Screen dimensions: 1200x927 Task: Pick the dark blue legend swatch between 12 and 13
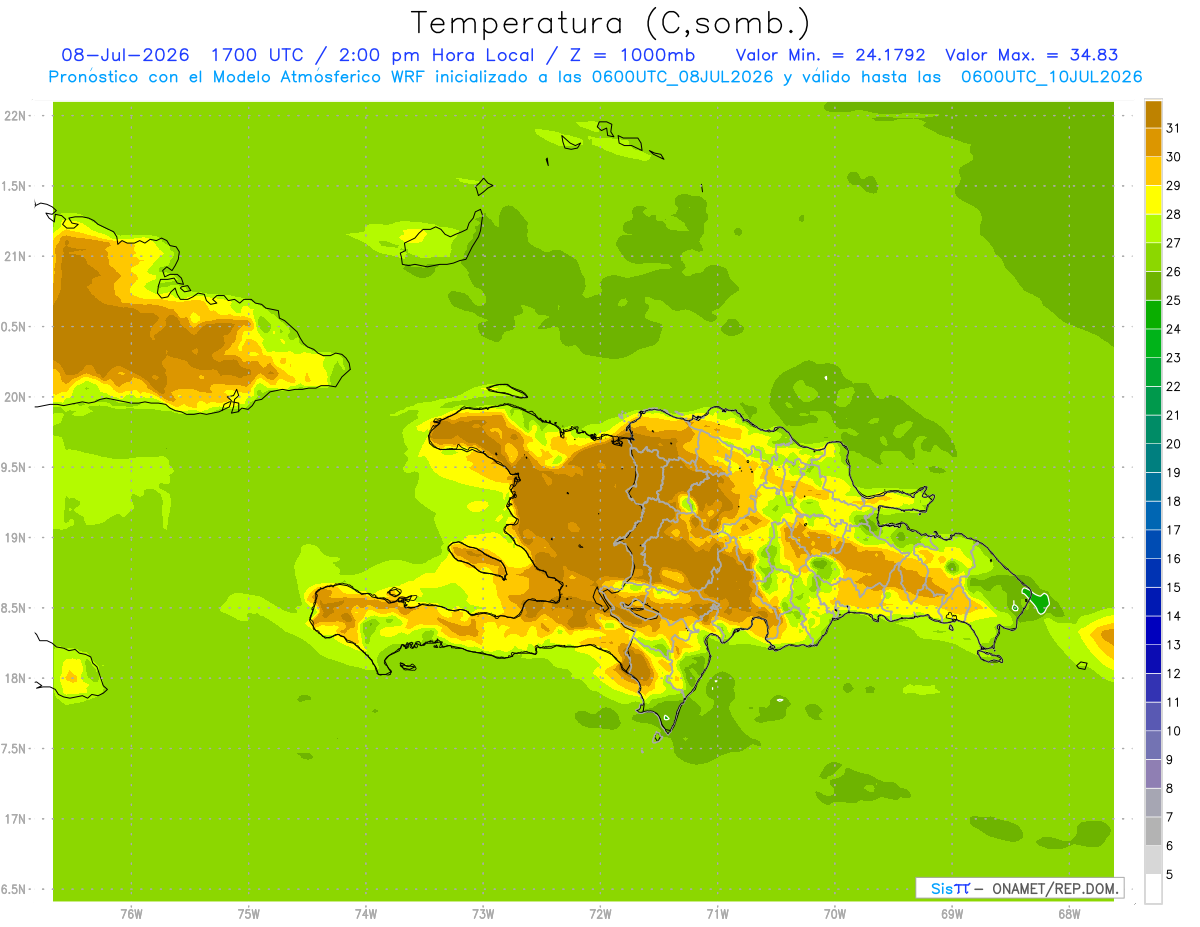(1153, 658)
